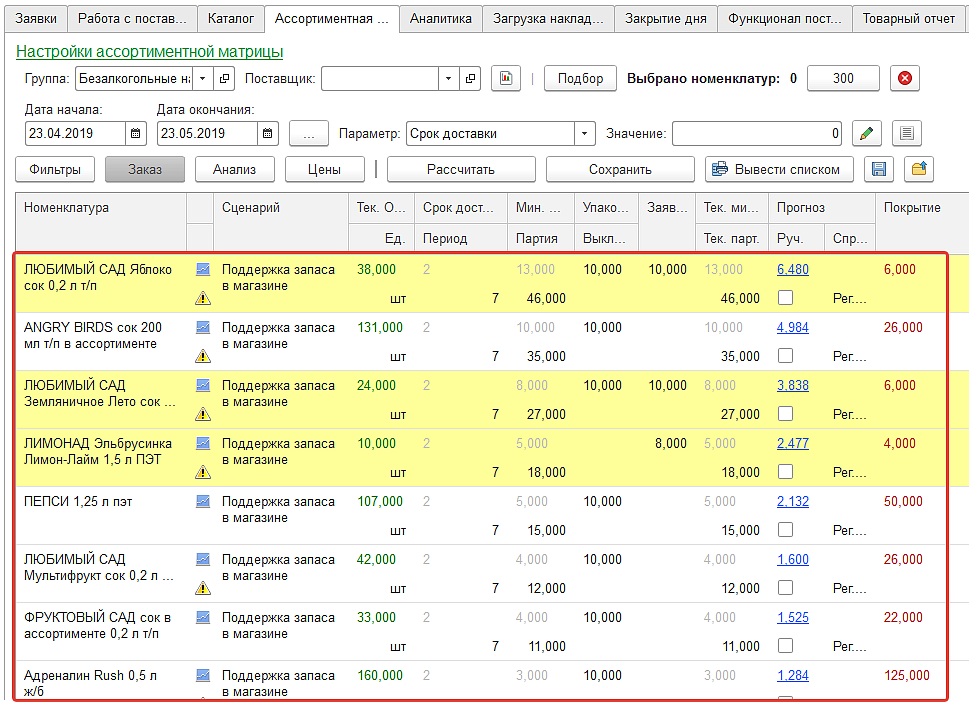
Task: Click chart icon for ПЕПСИ 1,25 л row
Action: 203,502
